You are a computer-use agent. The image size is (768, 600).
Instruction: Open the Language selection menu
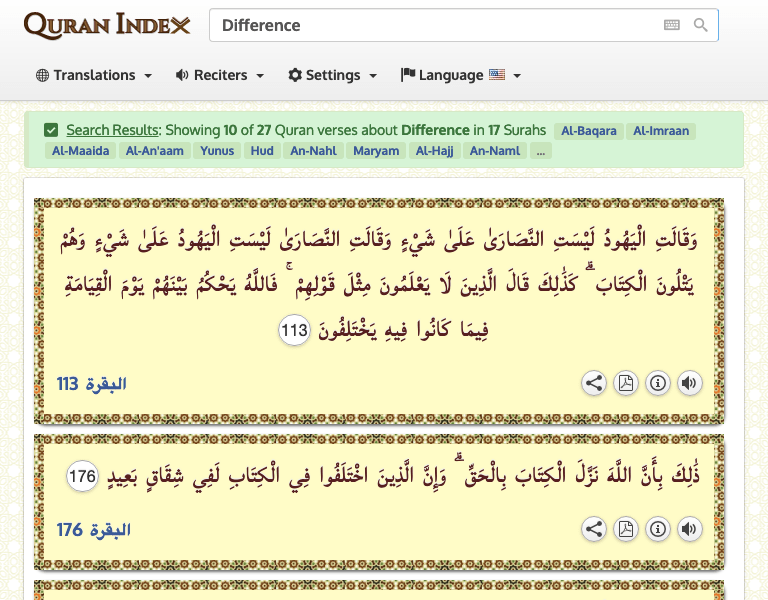click(461, 75)
